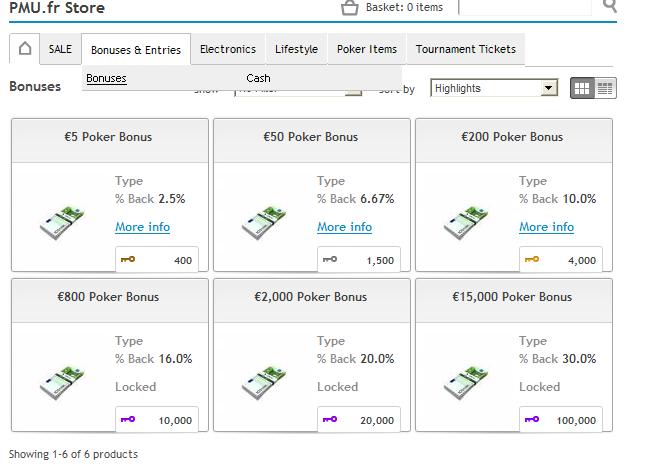The image size is (651, 474).
Task: Click the grey key on €50 bonus
Action: tap(330, 260)
